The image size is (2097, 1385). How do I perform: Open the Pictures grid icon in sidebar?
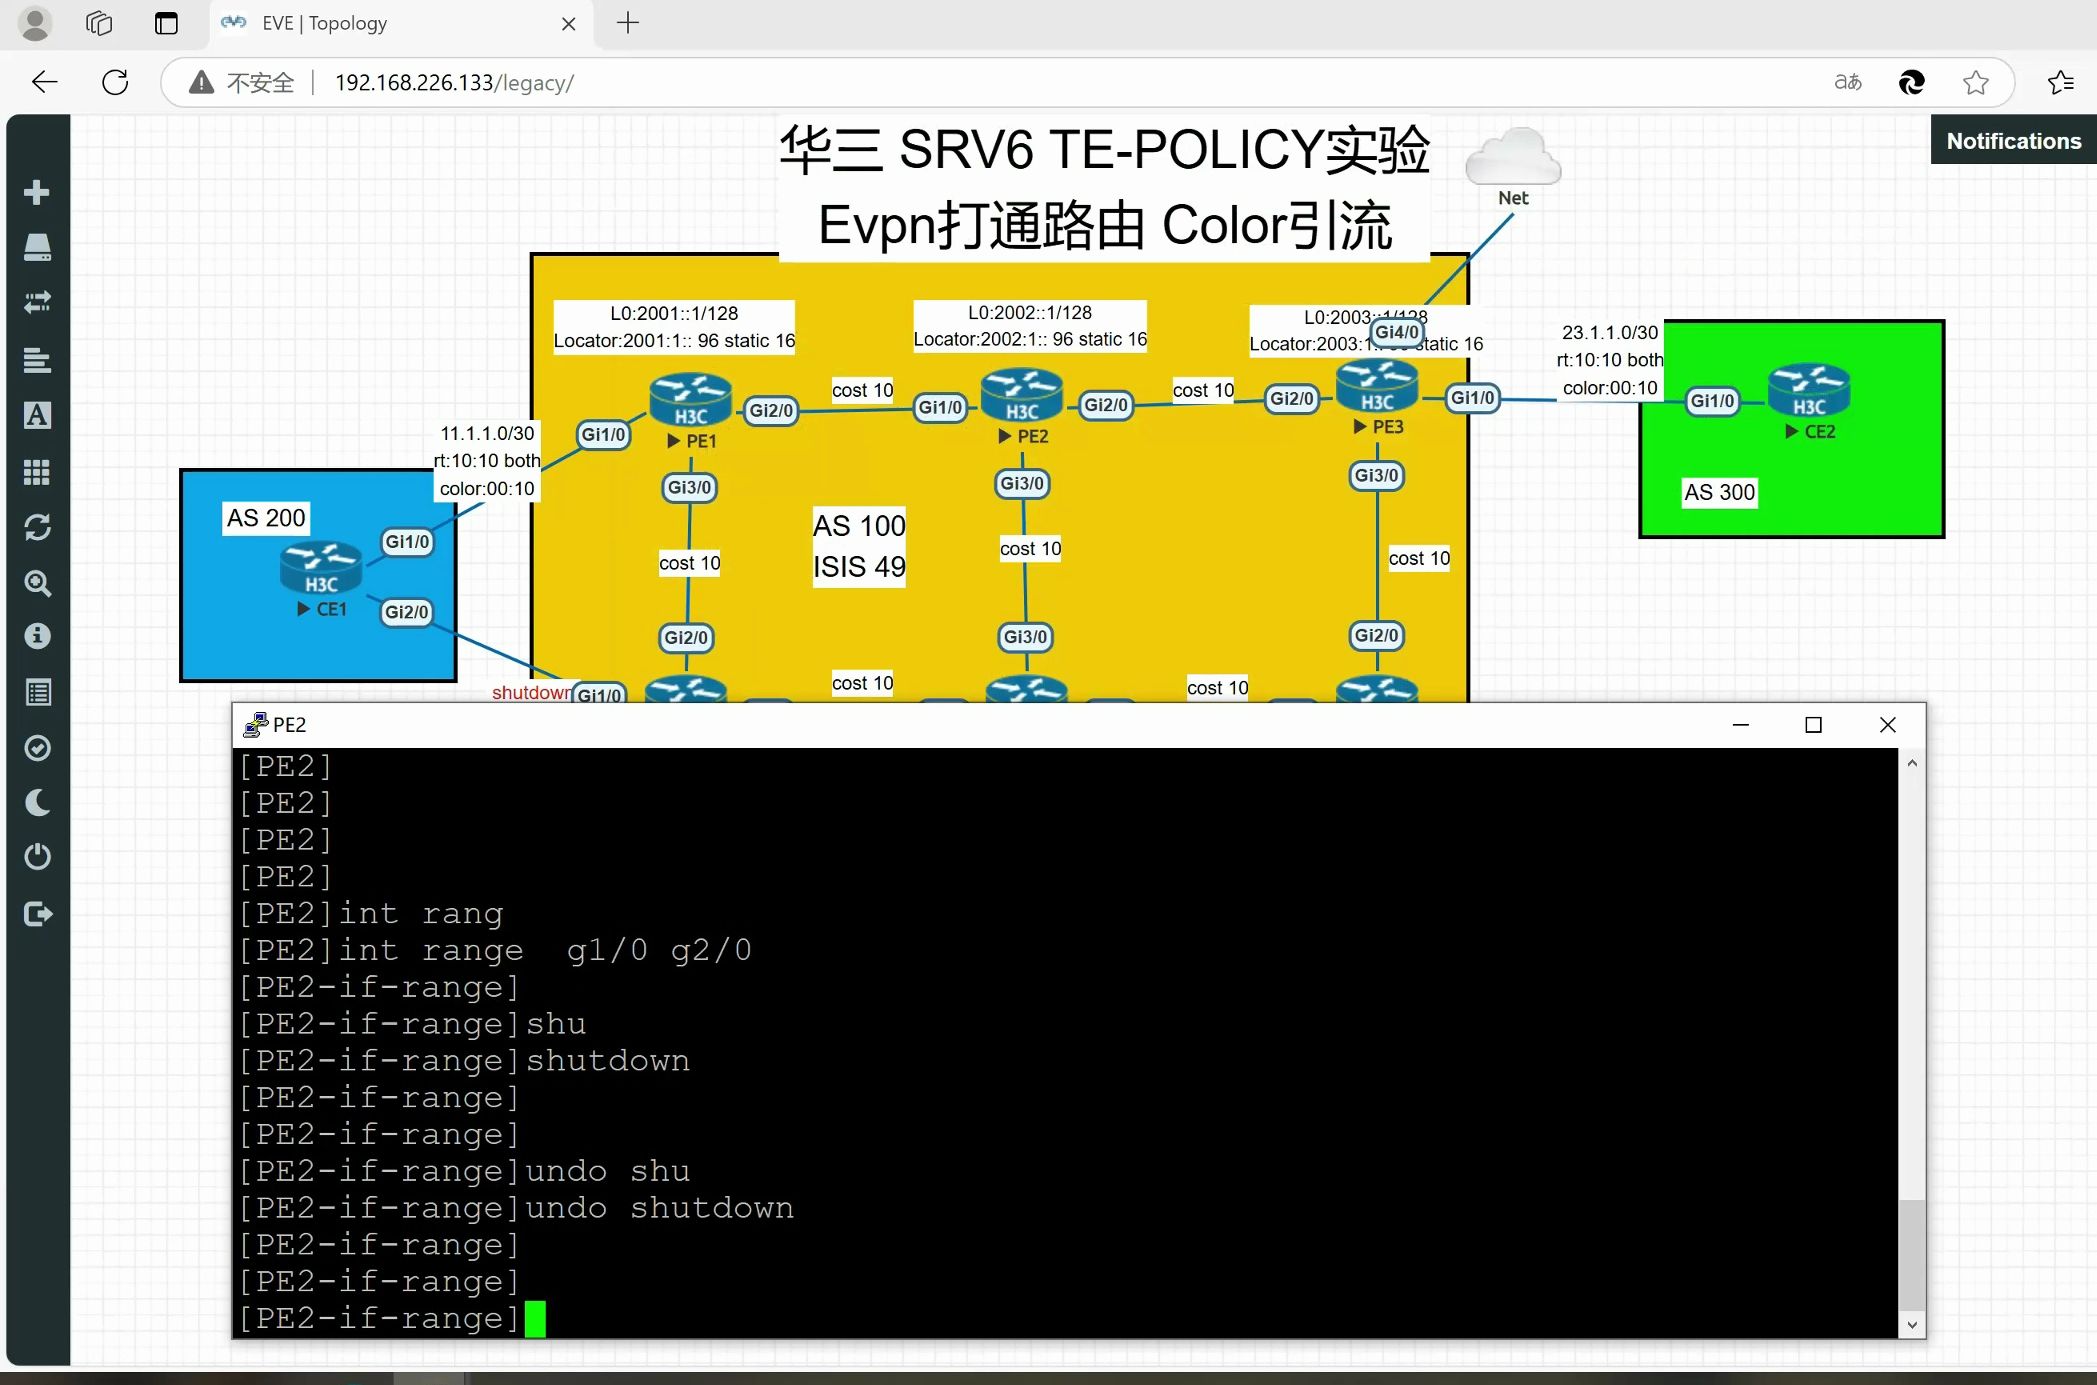38,473
